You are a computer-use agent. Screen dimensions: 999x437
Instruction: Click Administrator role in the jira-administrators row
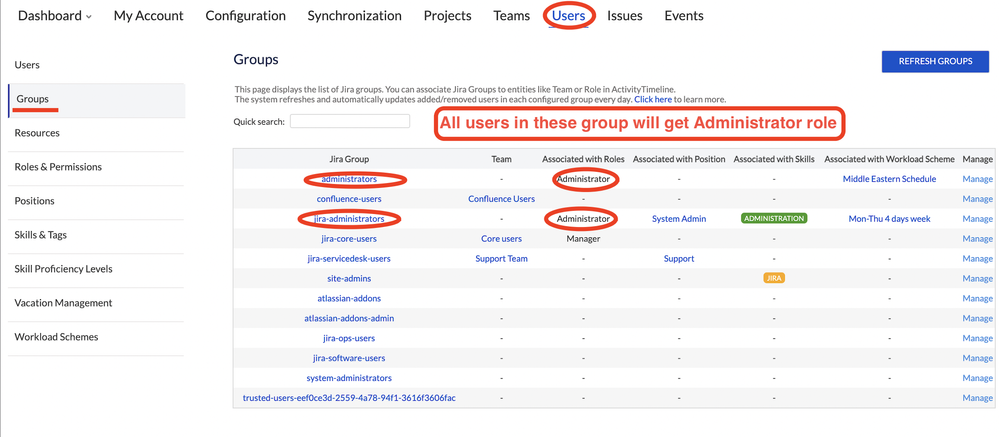coord(583,218)
